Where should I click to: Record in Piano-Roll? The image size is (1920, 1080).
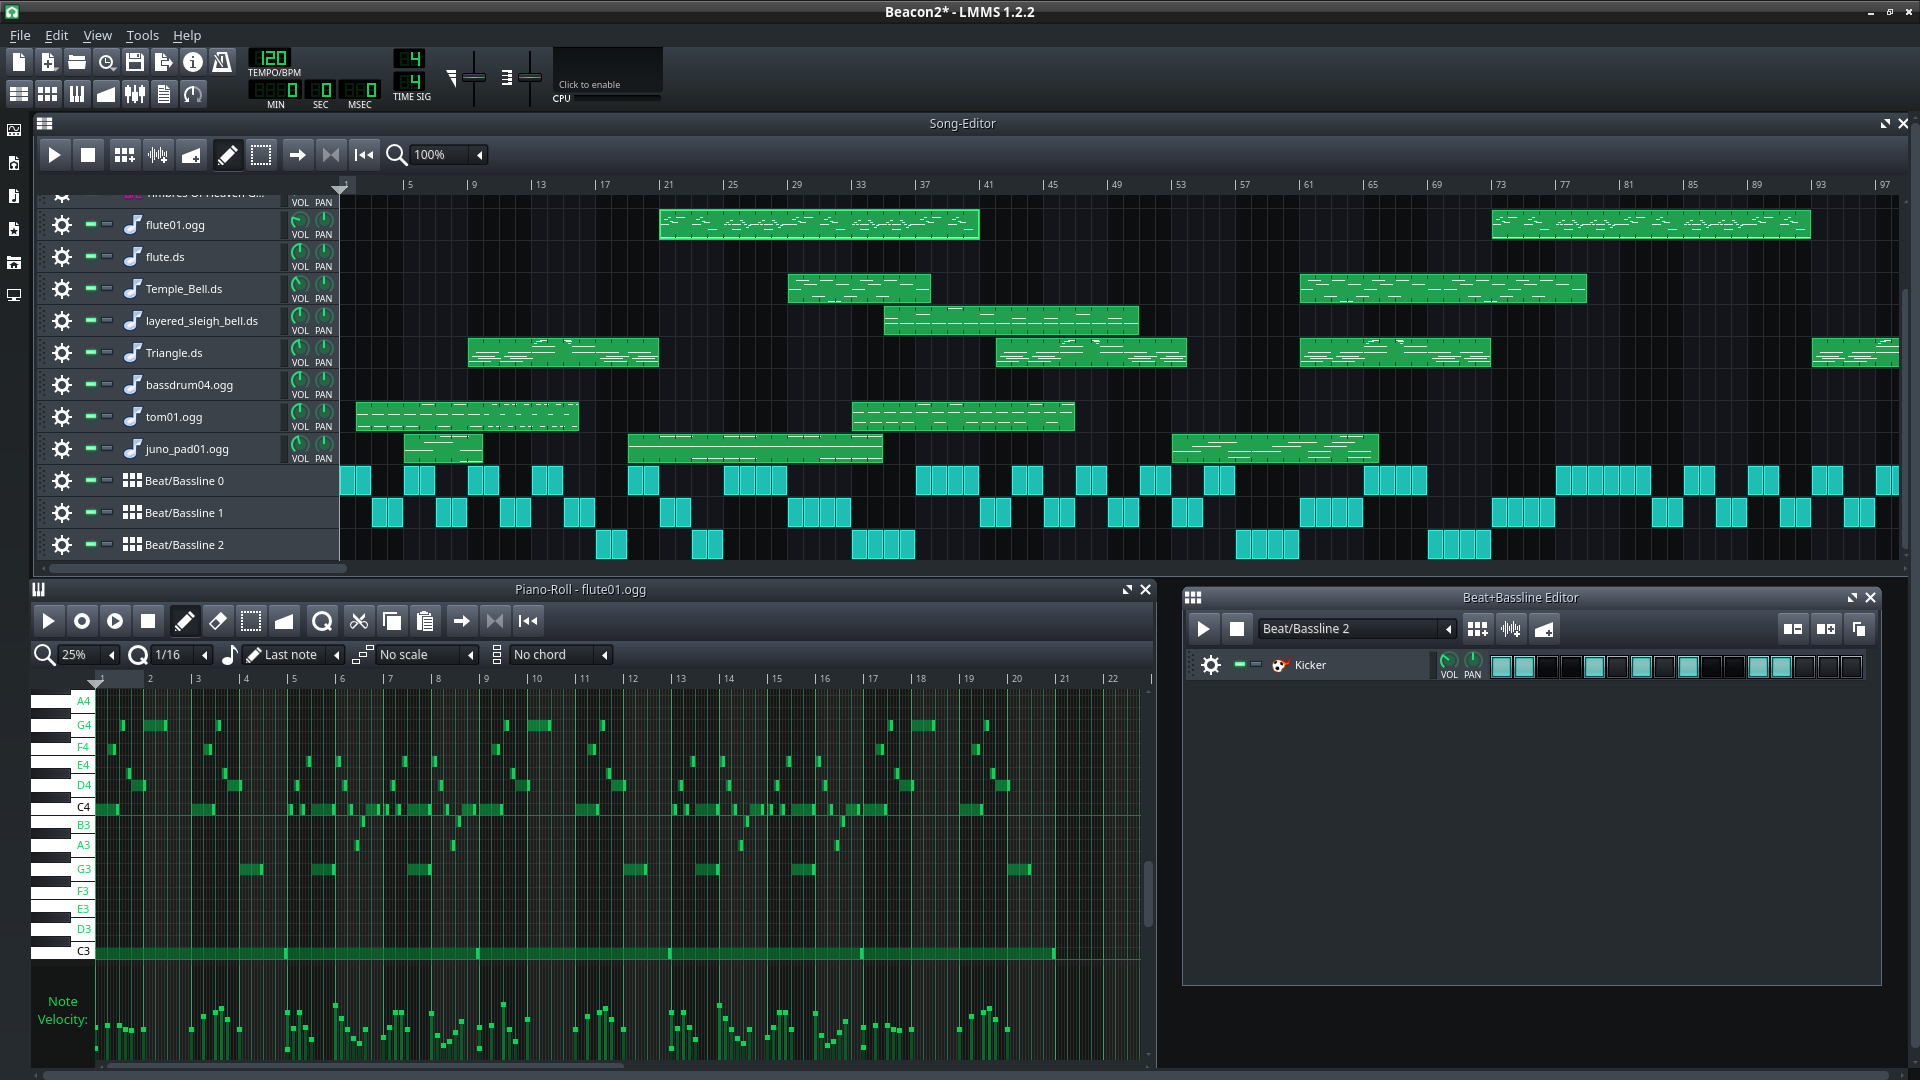(82, 621)
